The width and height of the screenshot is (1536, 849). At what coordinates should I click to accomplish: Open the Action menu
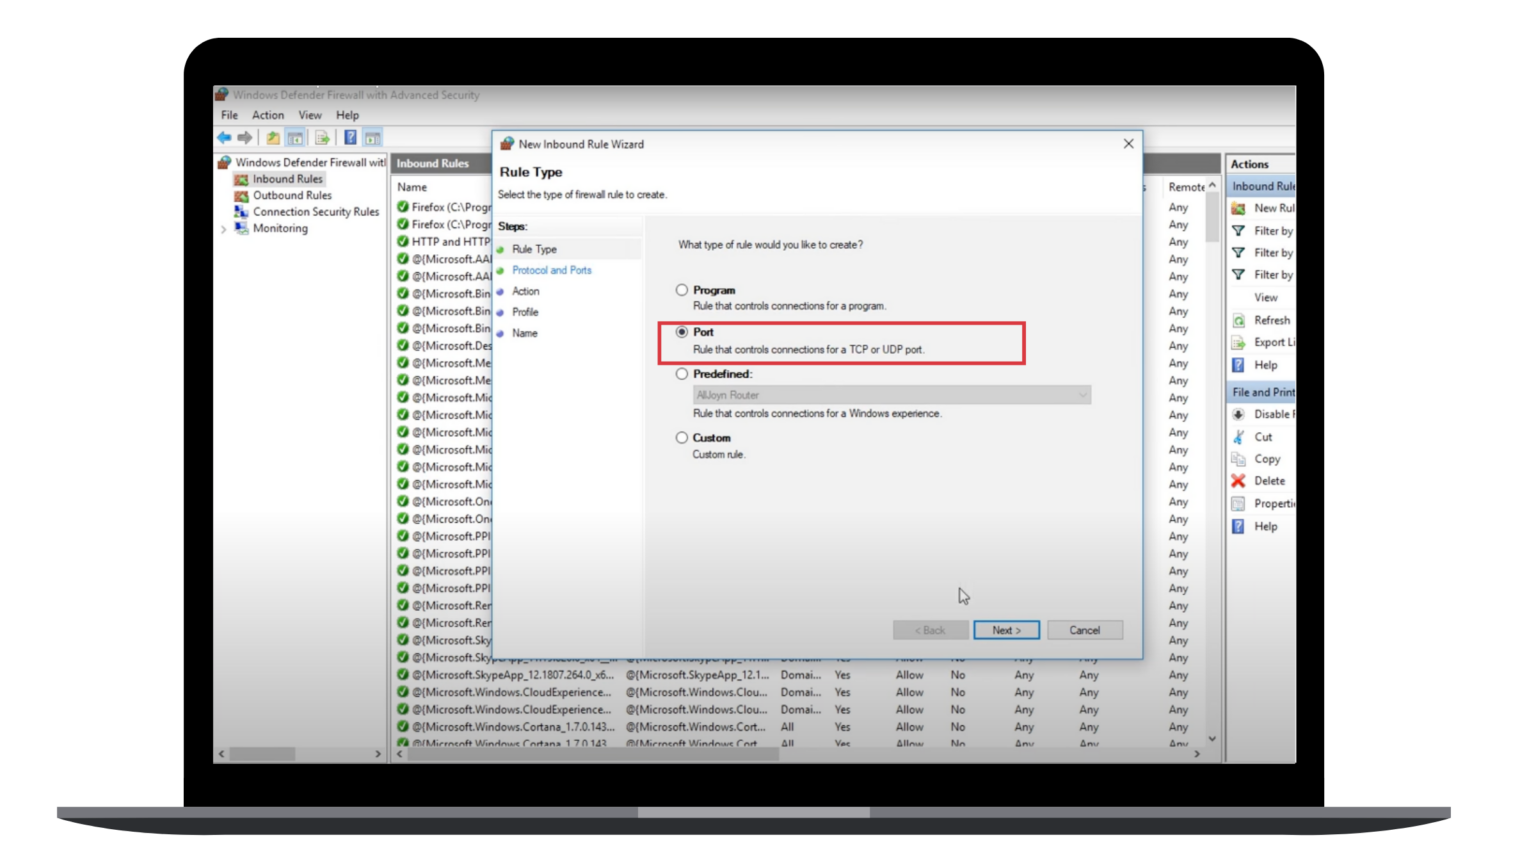[x=267, y=115]
